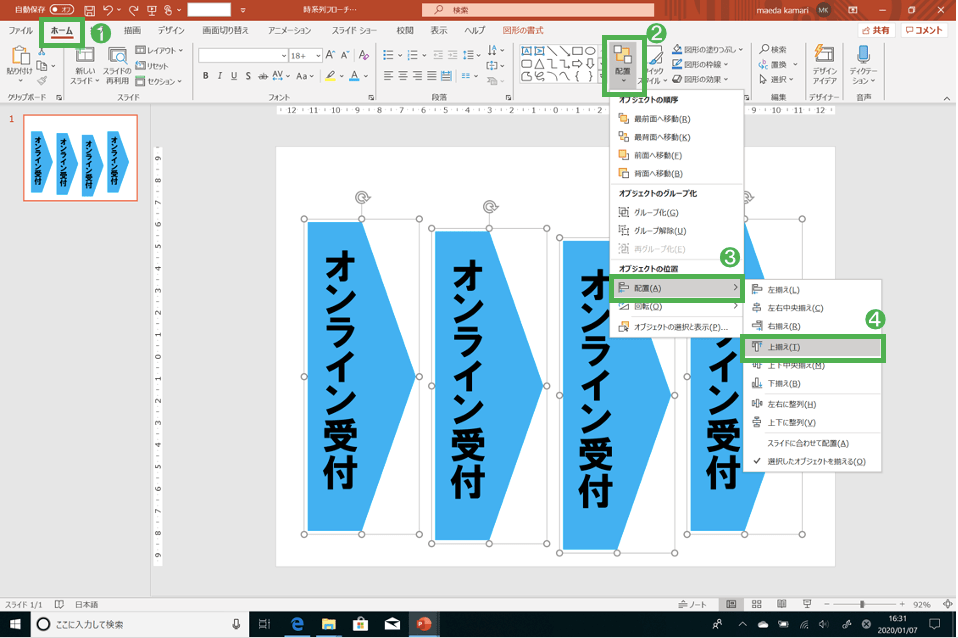Click the 配置 (Arrange) button
Viewport: 958px width, 638px height.
[623, 65]
